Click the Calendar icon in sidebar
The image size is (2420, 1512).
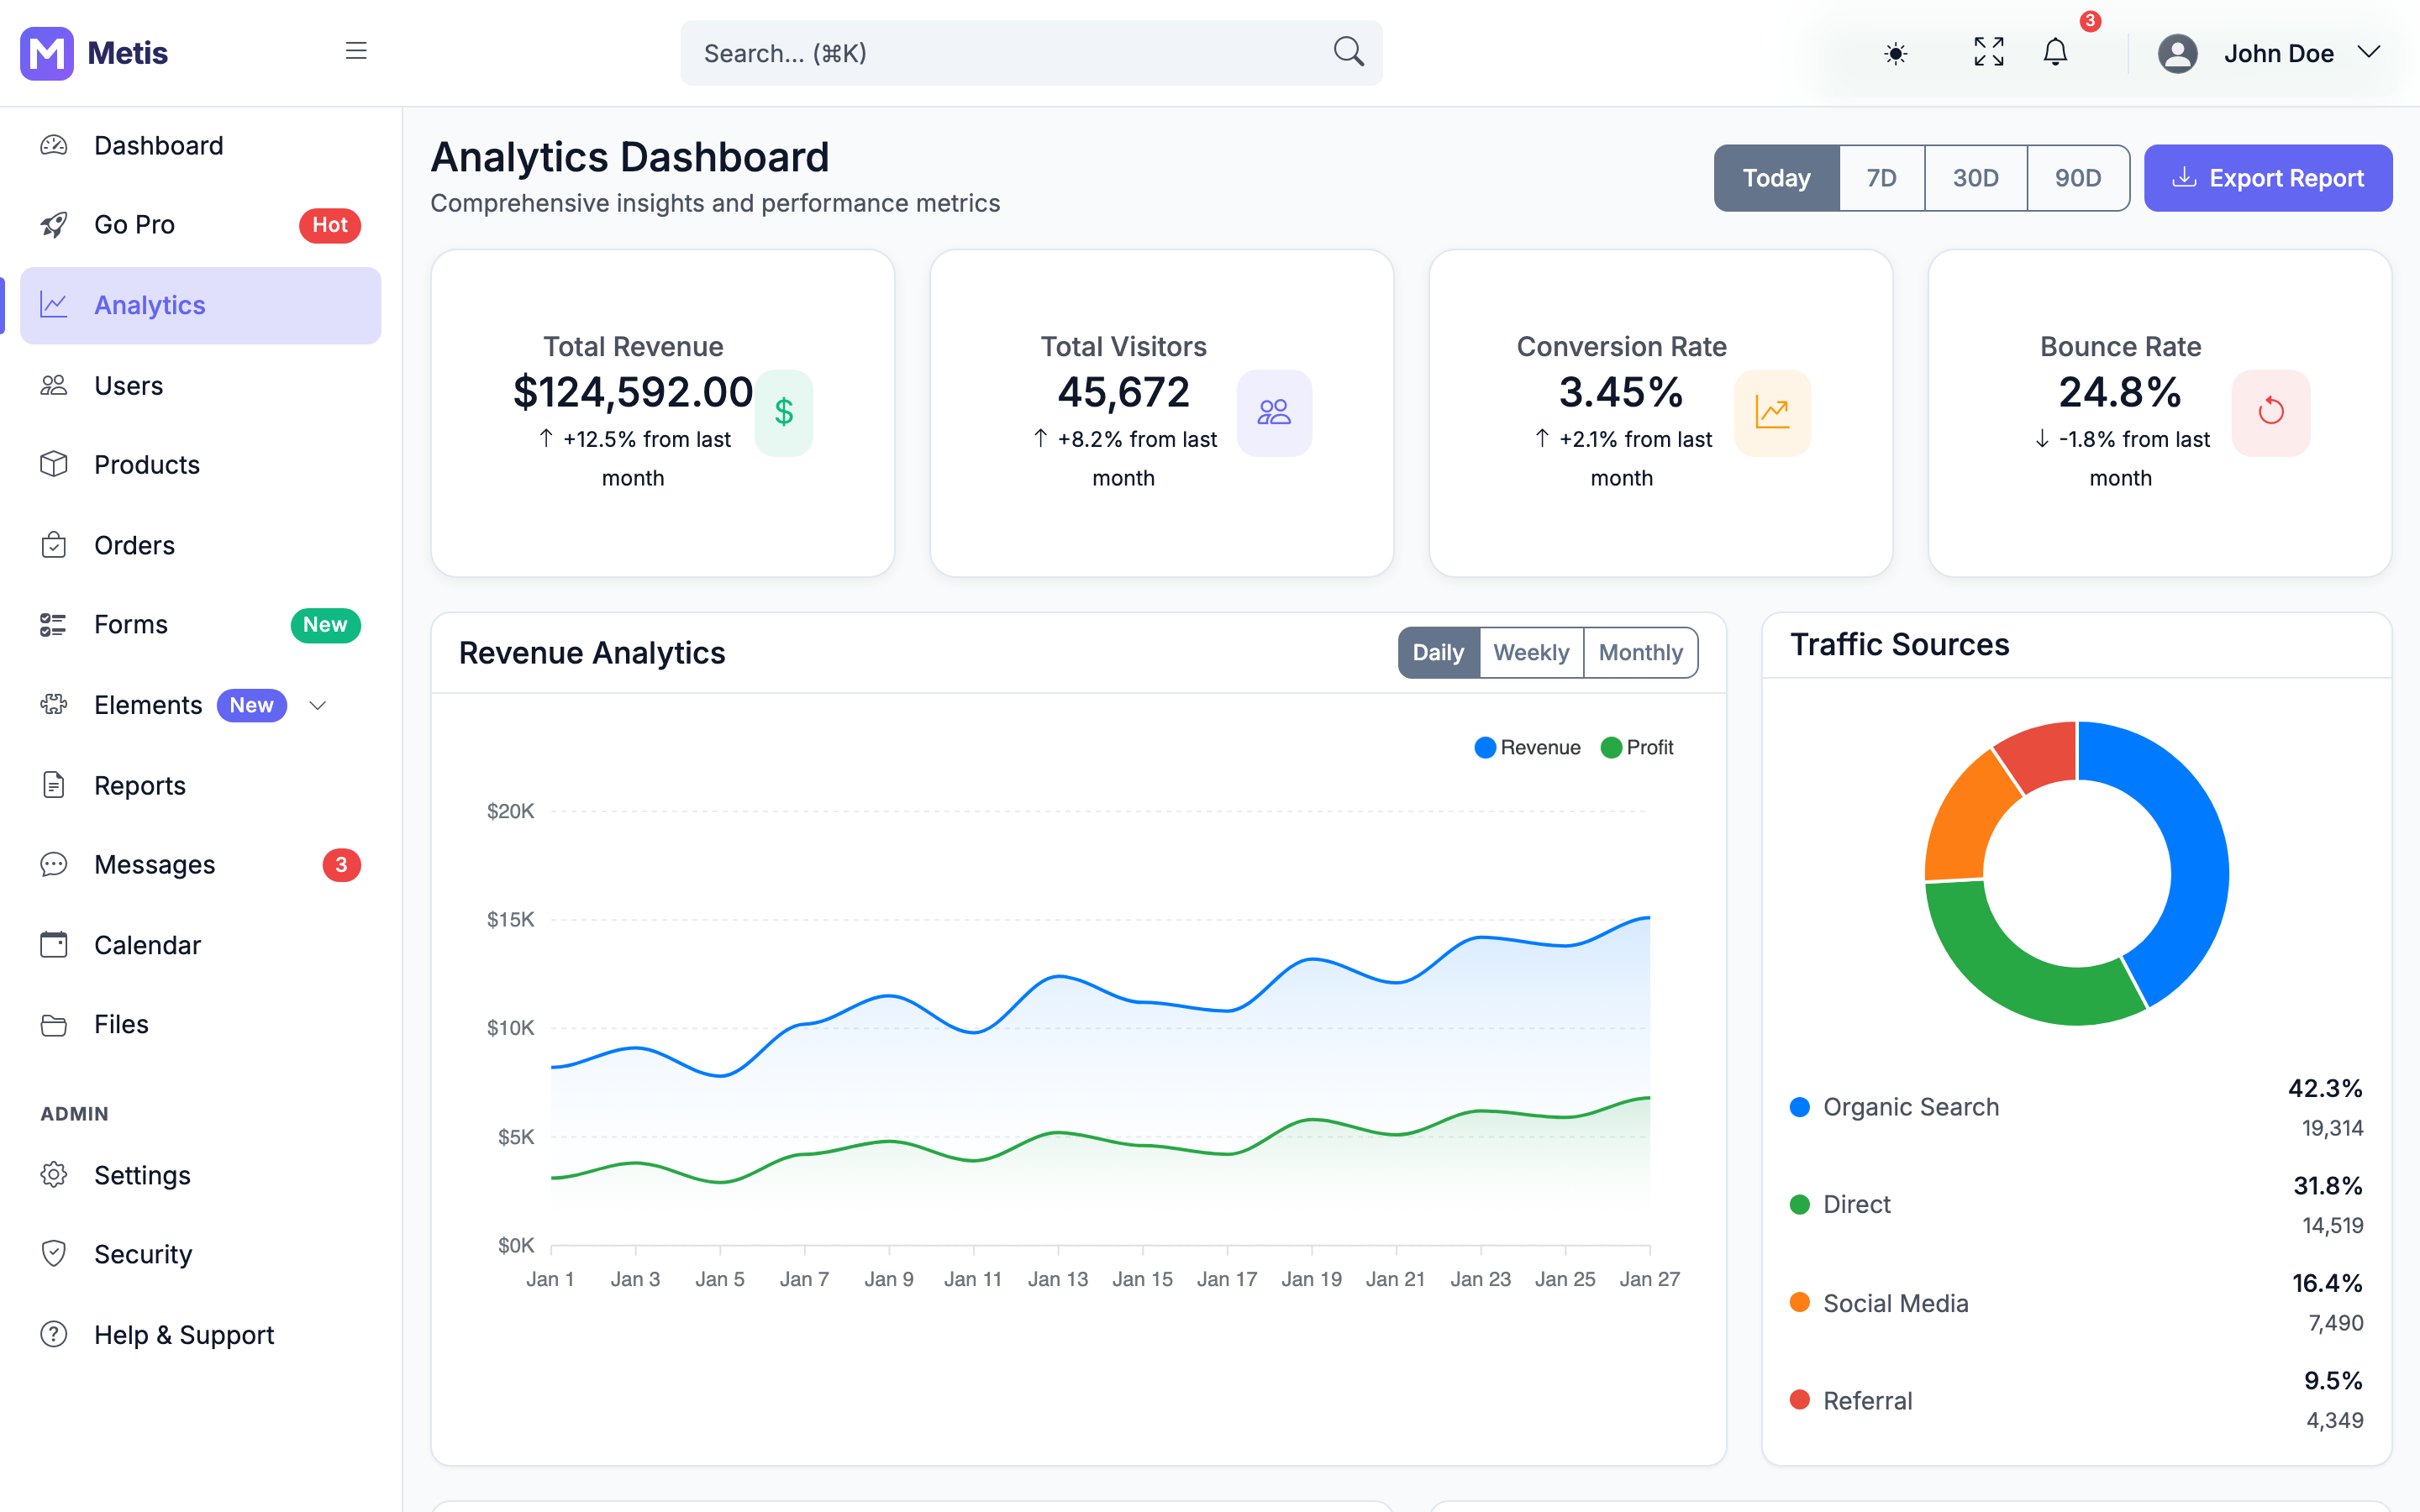(x=54, y=945)
